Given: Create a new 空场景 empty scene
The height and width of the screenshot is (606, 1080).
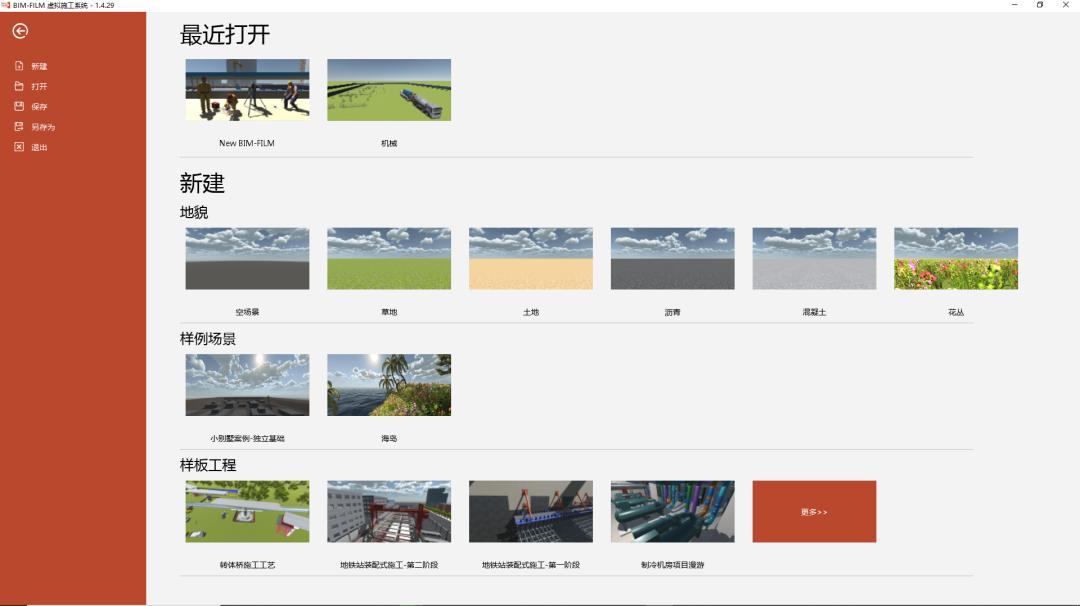Looking at the screenshot, I should 246,258.
